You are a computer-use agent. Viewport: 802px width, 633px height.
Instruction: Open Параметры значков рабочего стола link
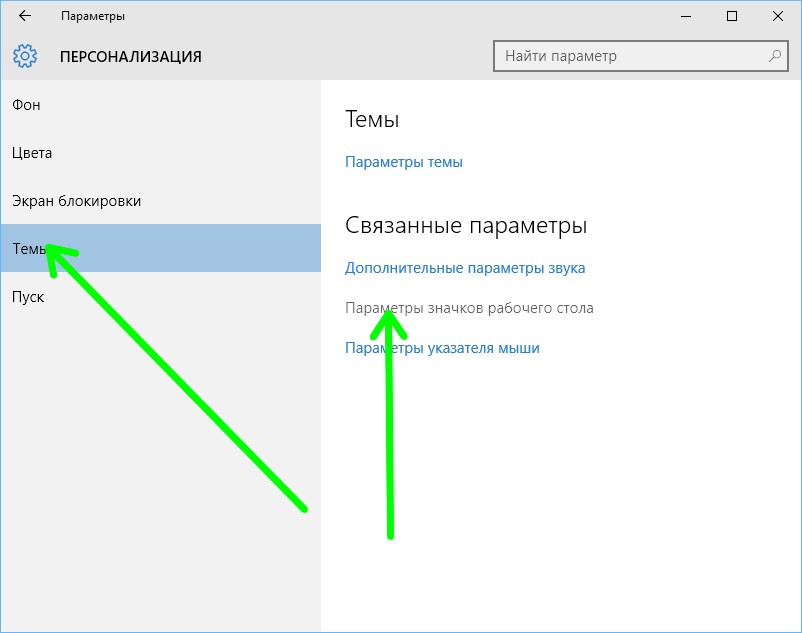(469, 308)
